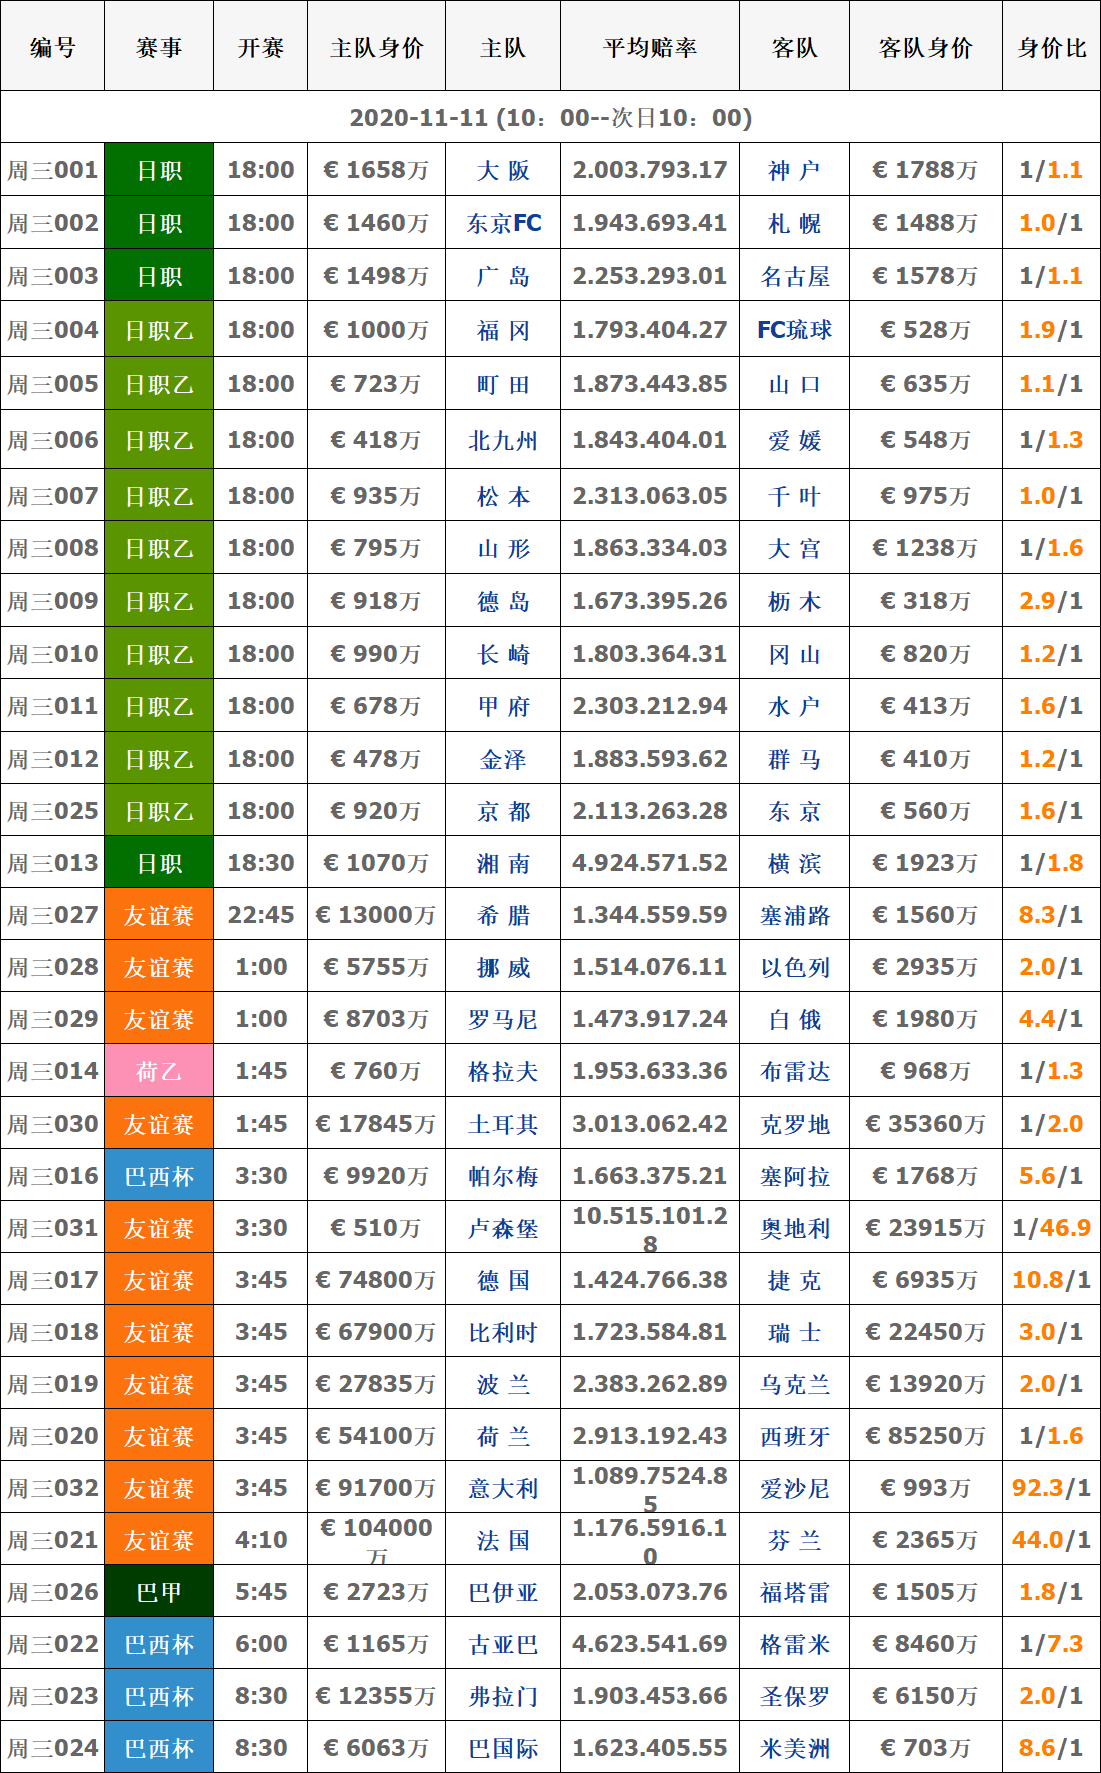Click the € 85250万 away team value
The height and width of the screenshot is (1773, 1101).
925,1436
